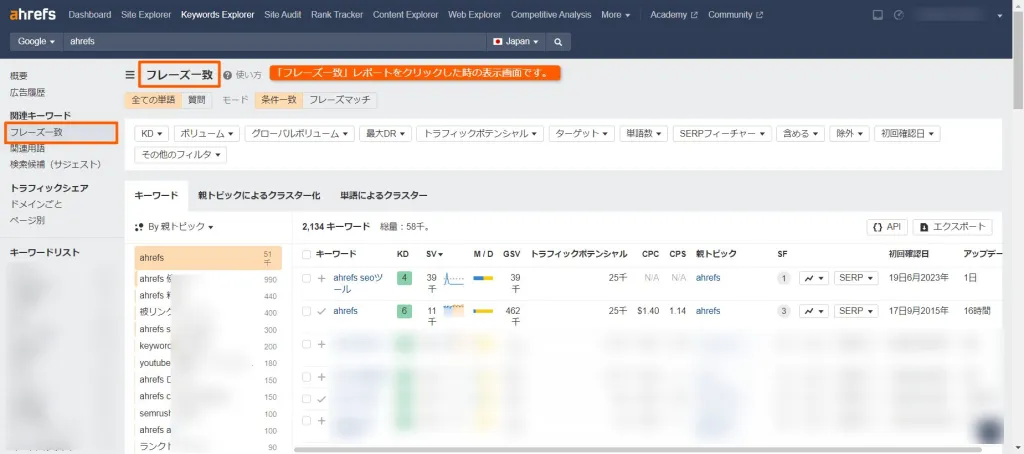The height and width of the screenshot is (454, 1024).
Task: Click the ahrefs logo
Action: (x=33, y=14)
